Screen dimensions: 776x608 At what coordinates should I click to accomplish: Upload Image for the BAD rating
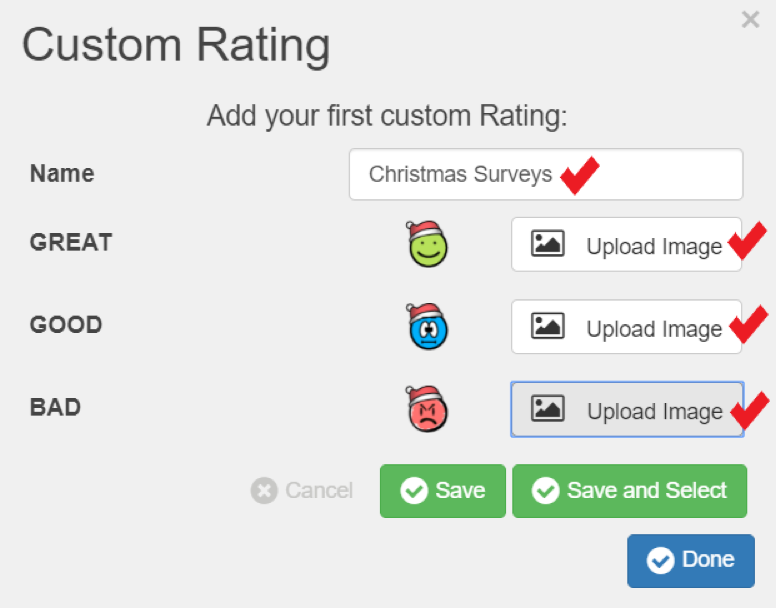pyautogui.click(x=627, y=409)
